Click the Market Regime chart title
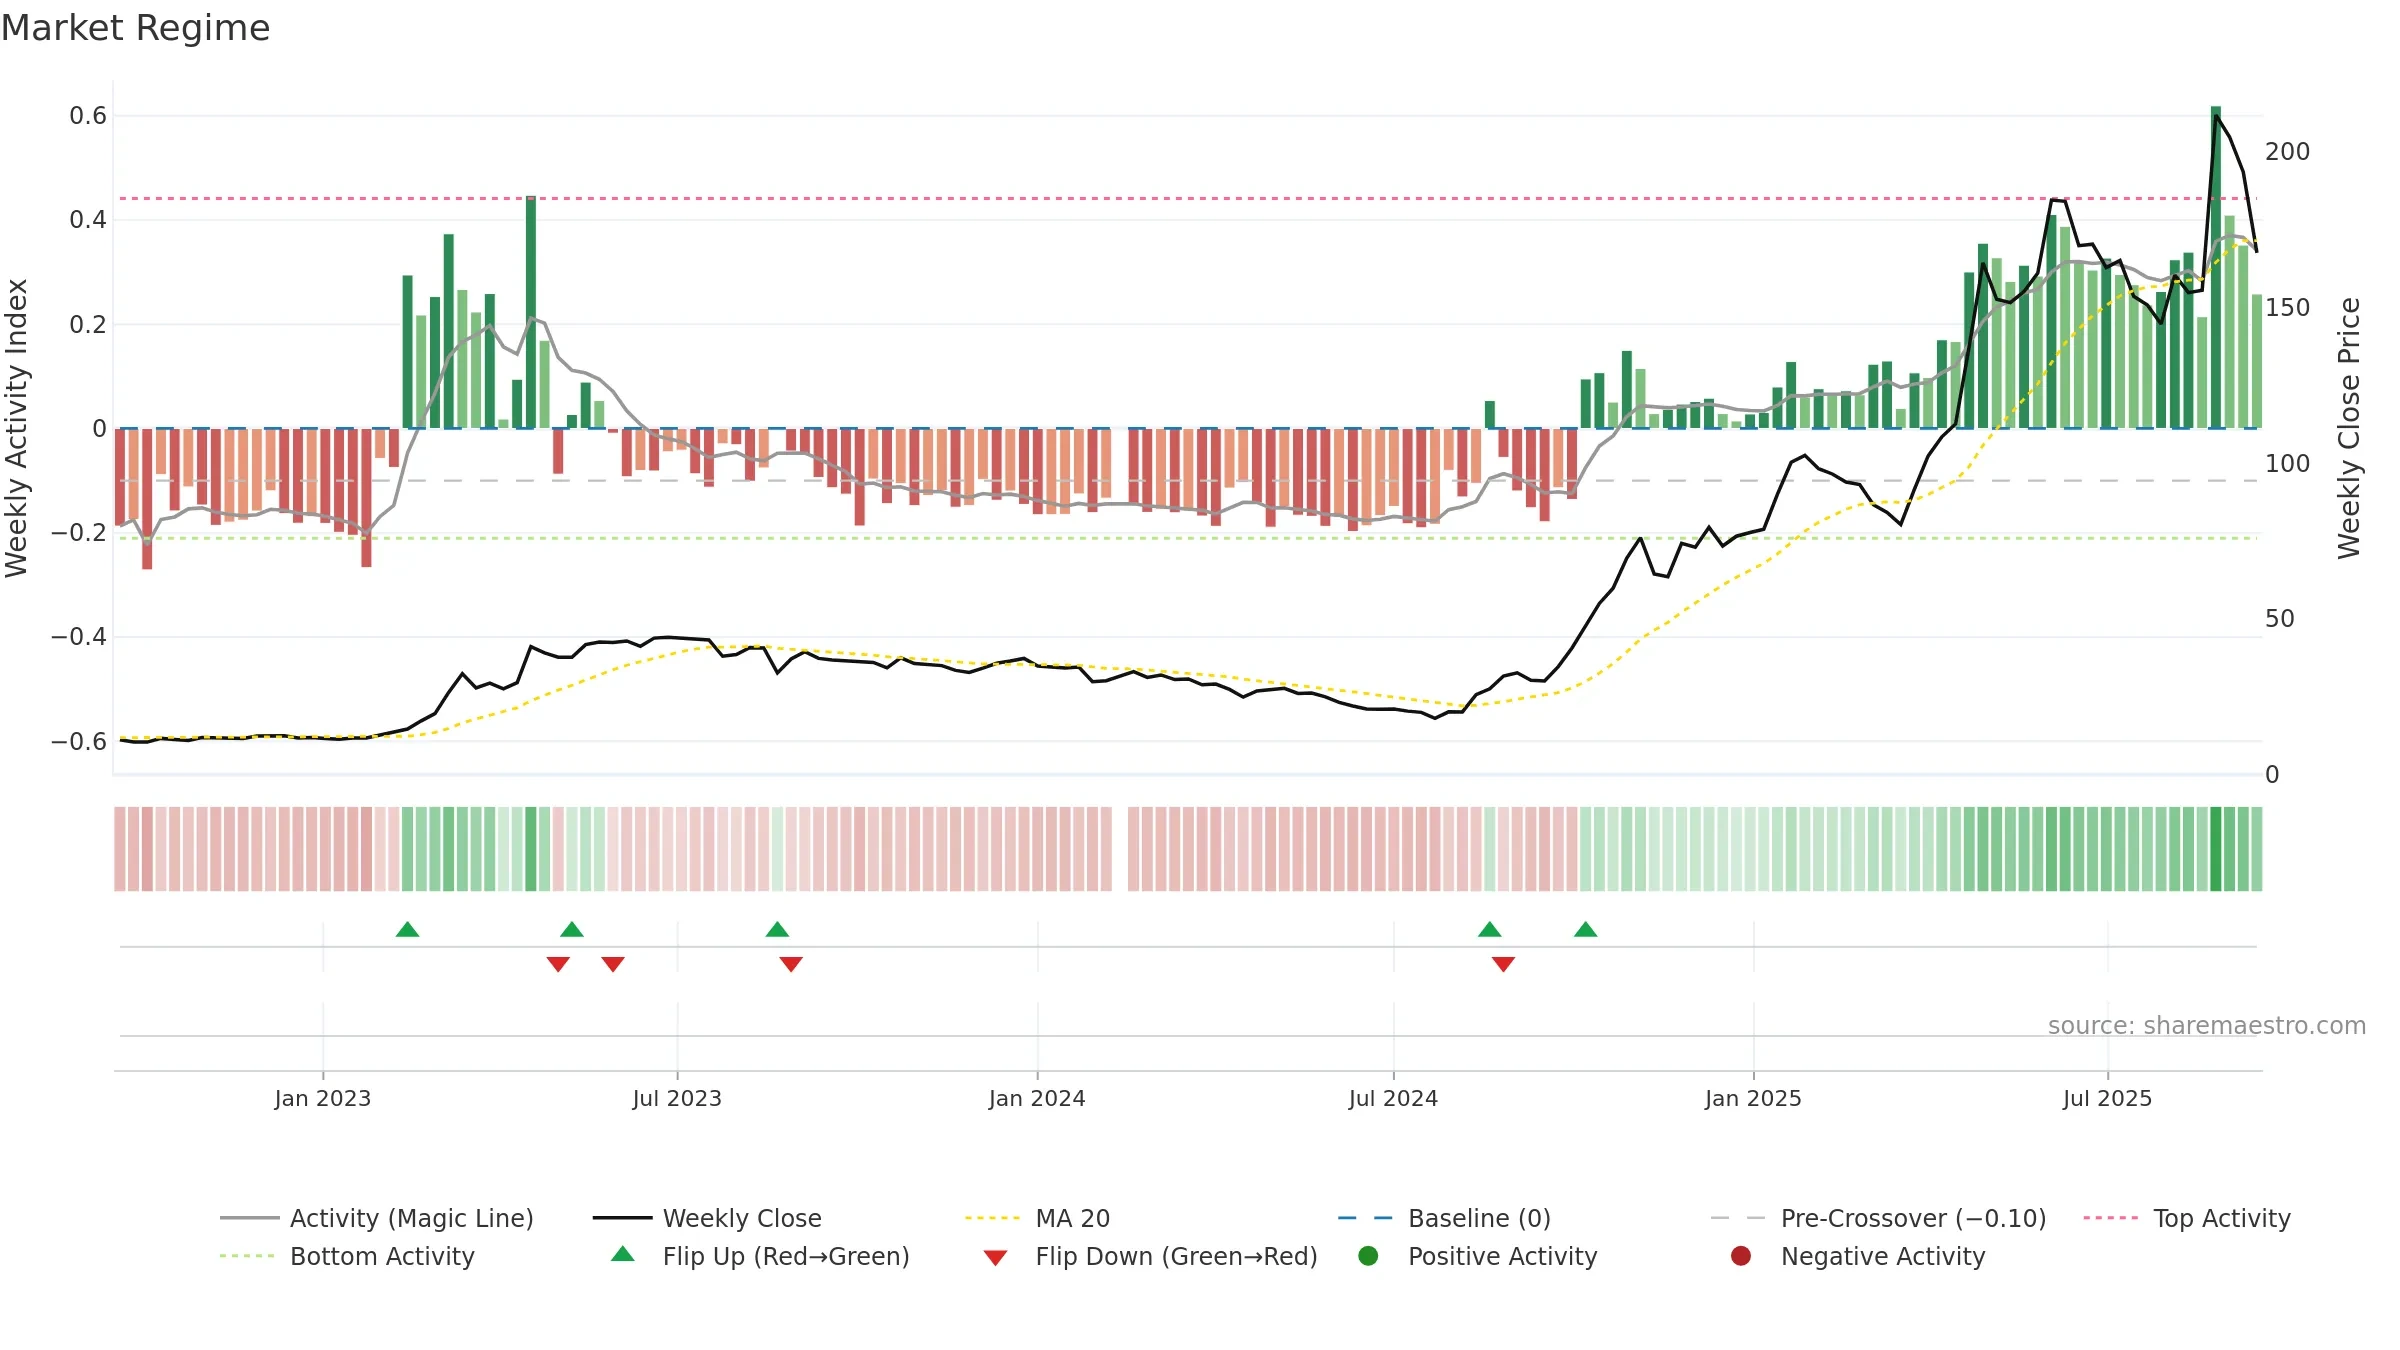Screen dimensions: 2400x1350 (x=136, y=28)
